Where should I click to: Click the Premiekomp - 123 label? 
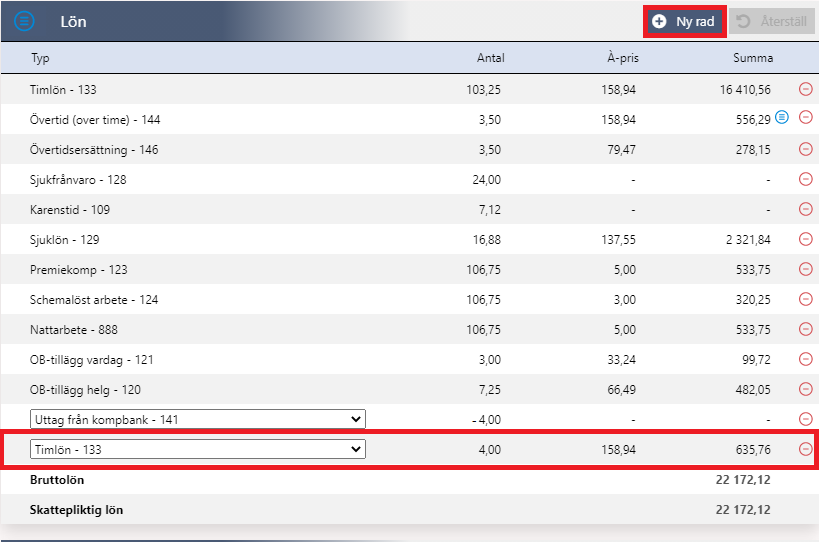pyautogui.click(x=79, y=270)
